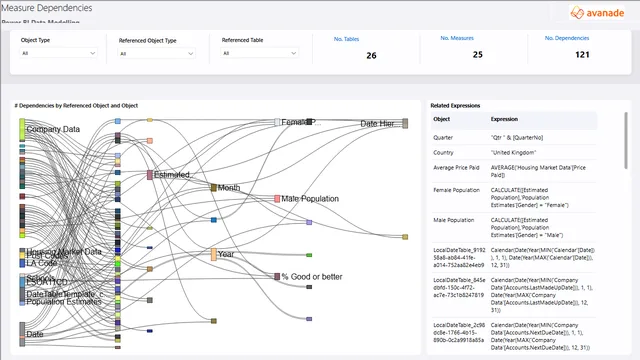Select the Average Price Paid row

click(x=514, y=171)
